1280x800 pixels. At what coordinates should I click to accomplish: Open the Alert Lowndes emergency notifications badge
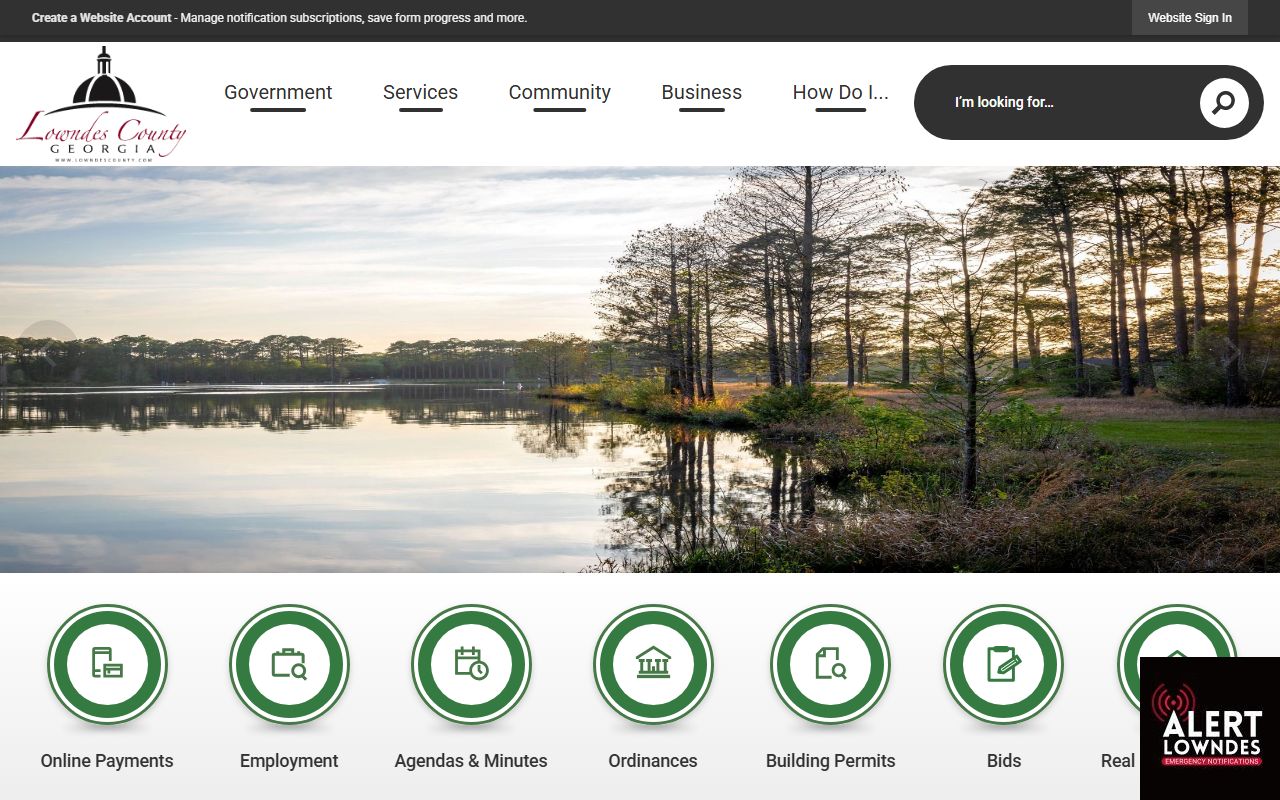(x=1210, y=728)
